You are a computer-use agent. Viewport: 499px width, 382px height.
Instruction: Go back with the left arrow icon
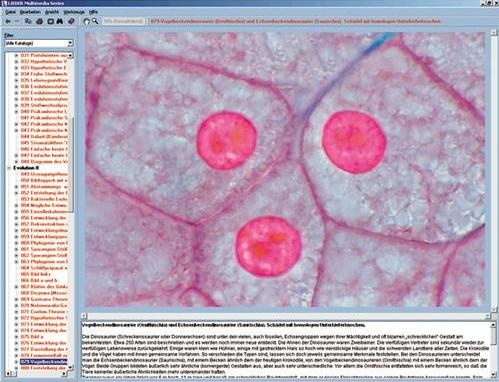tap(8, 21)
